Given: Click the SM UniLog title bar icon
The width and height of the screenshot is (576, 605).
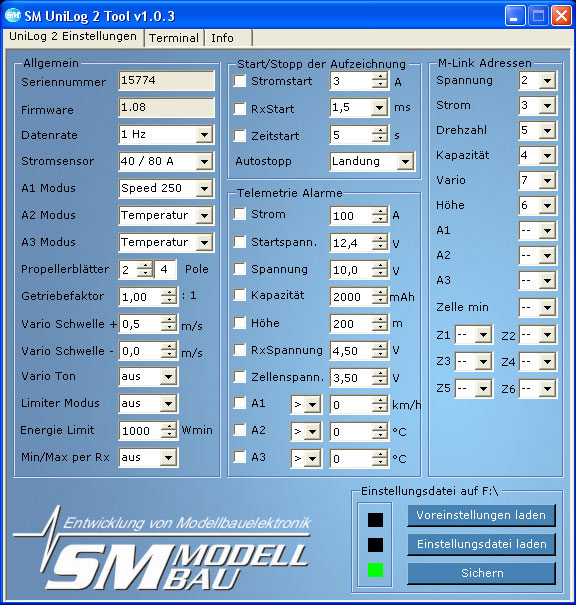Looking at the screenshot, I should (13, 15).
